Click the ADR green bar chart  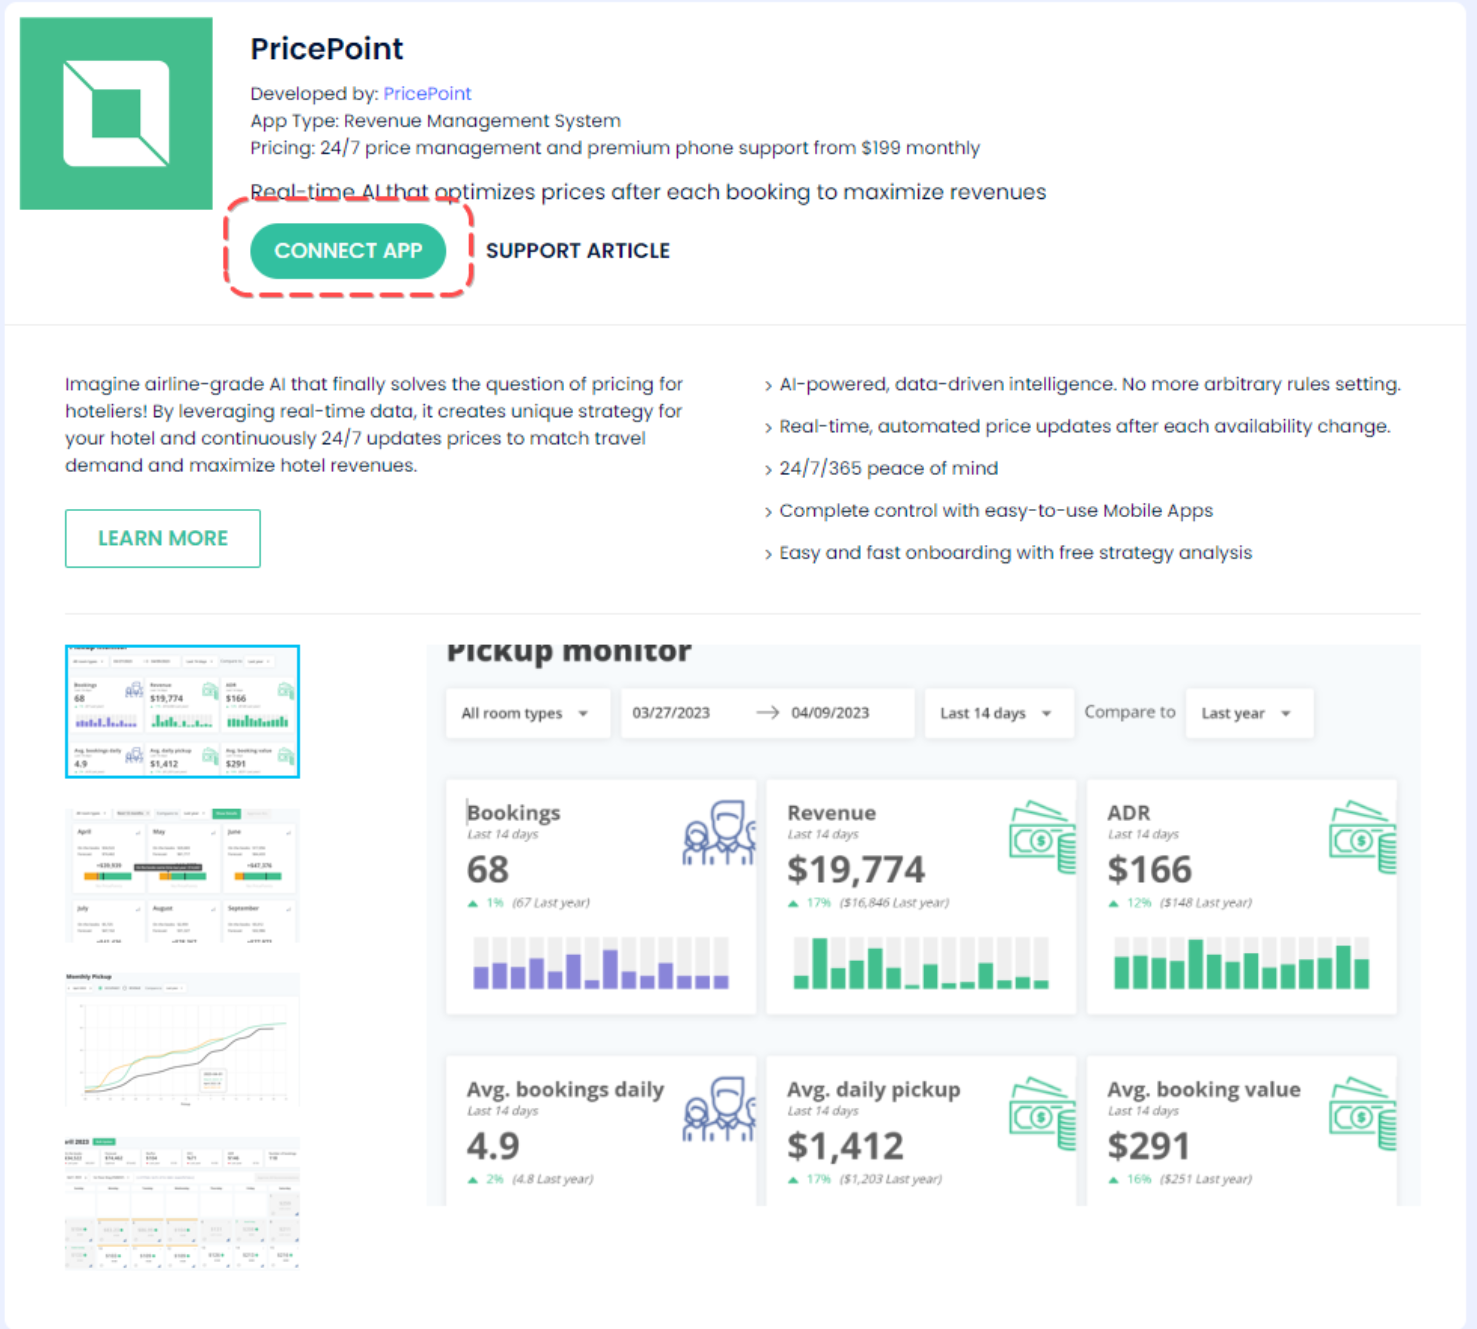click(1241, 963)
